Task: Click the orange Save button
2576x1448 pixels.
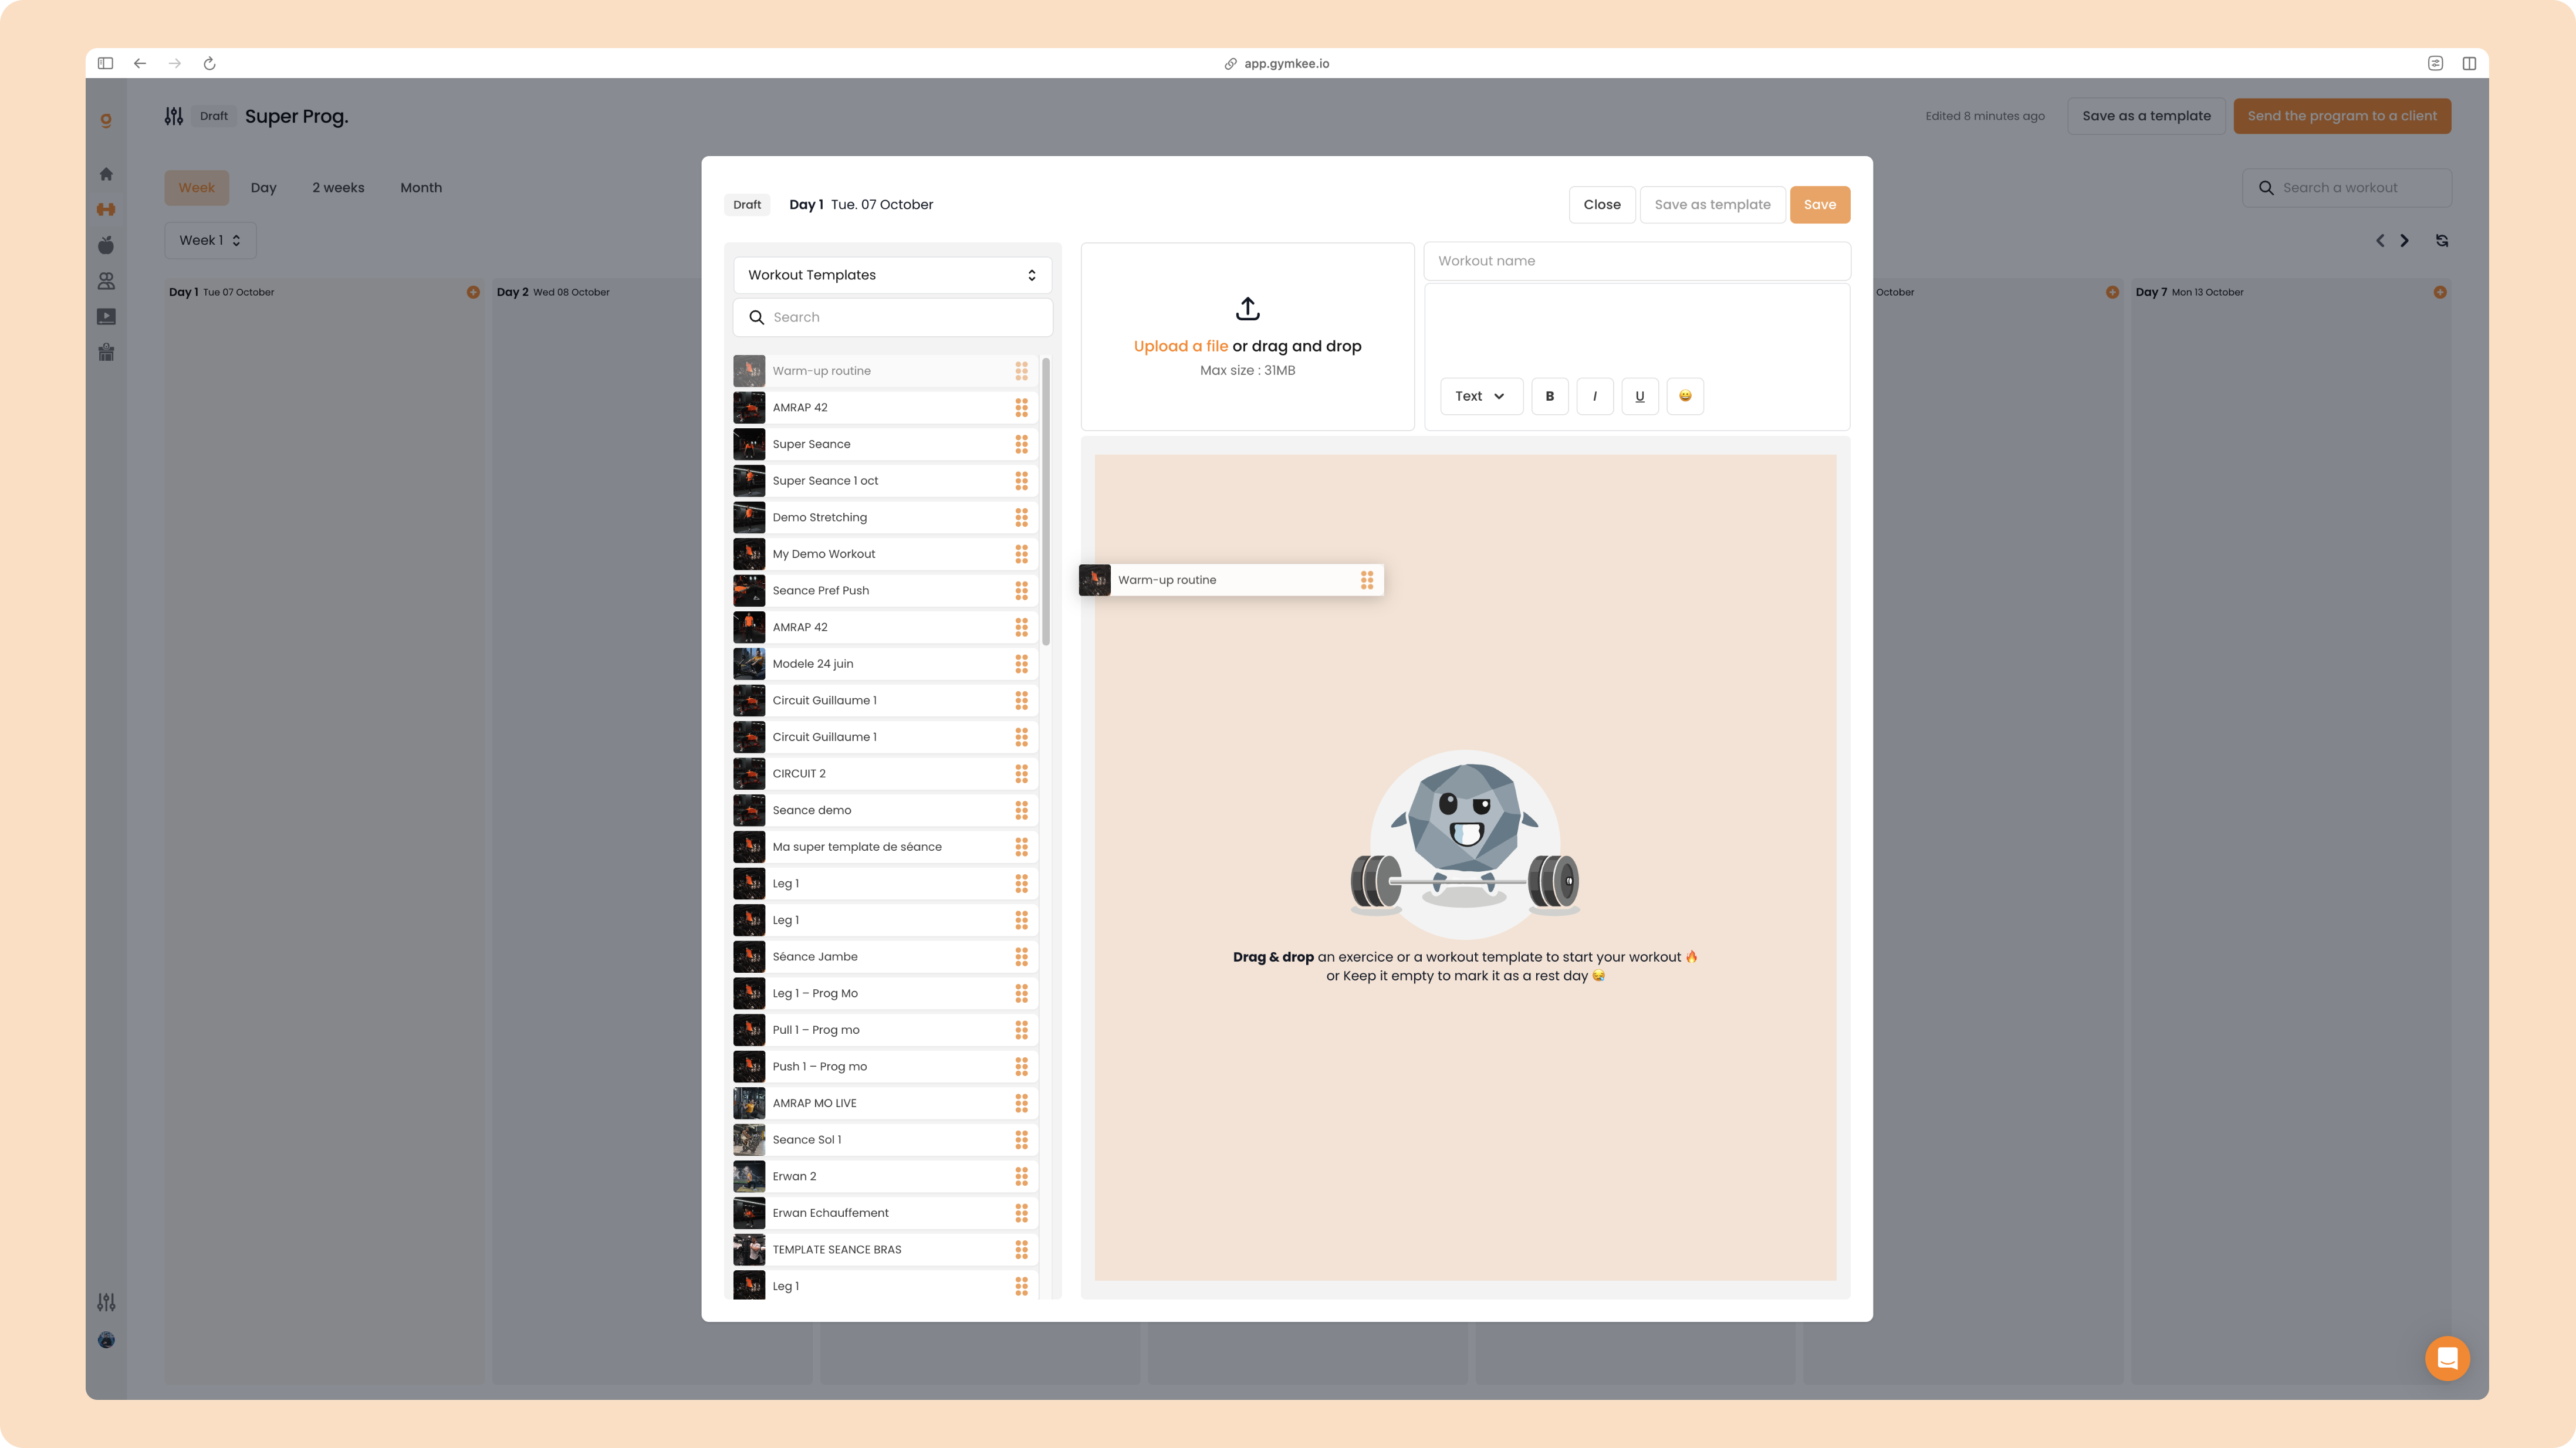Action: [1819, 205]
